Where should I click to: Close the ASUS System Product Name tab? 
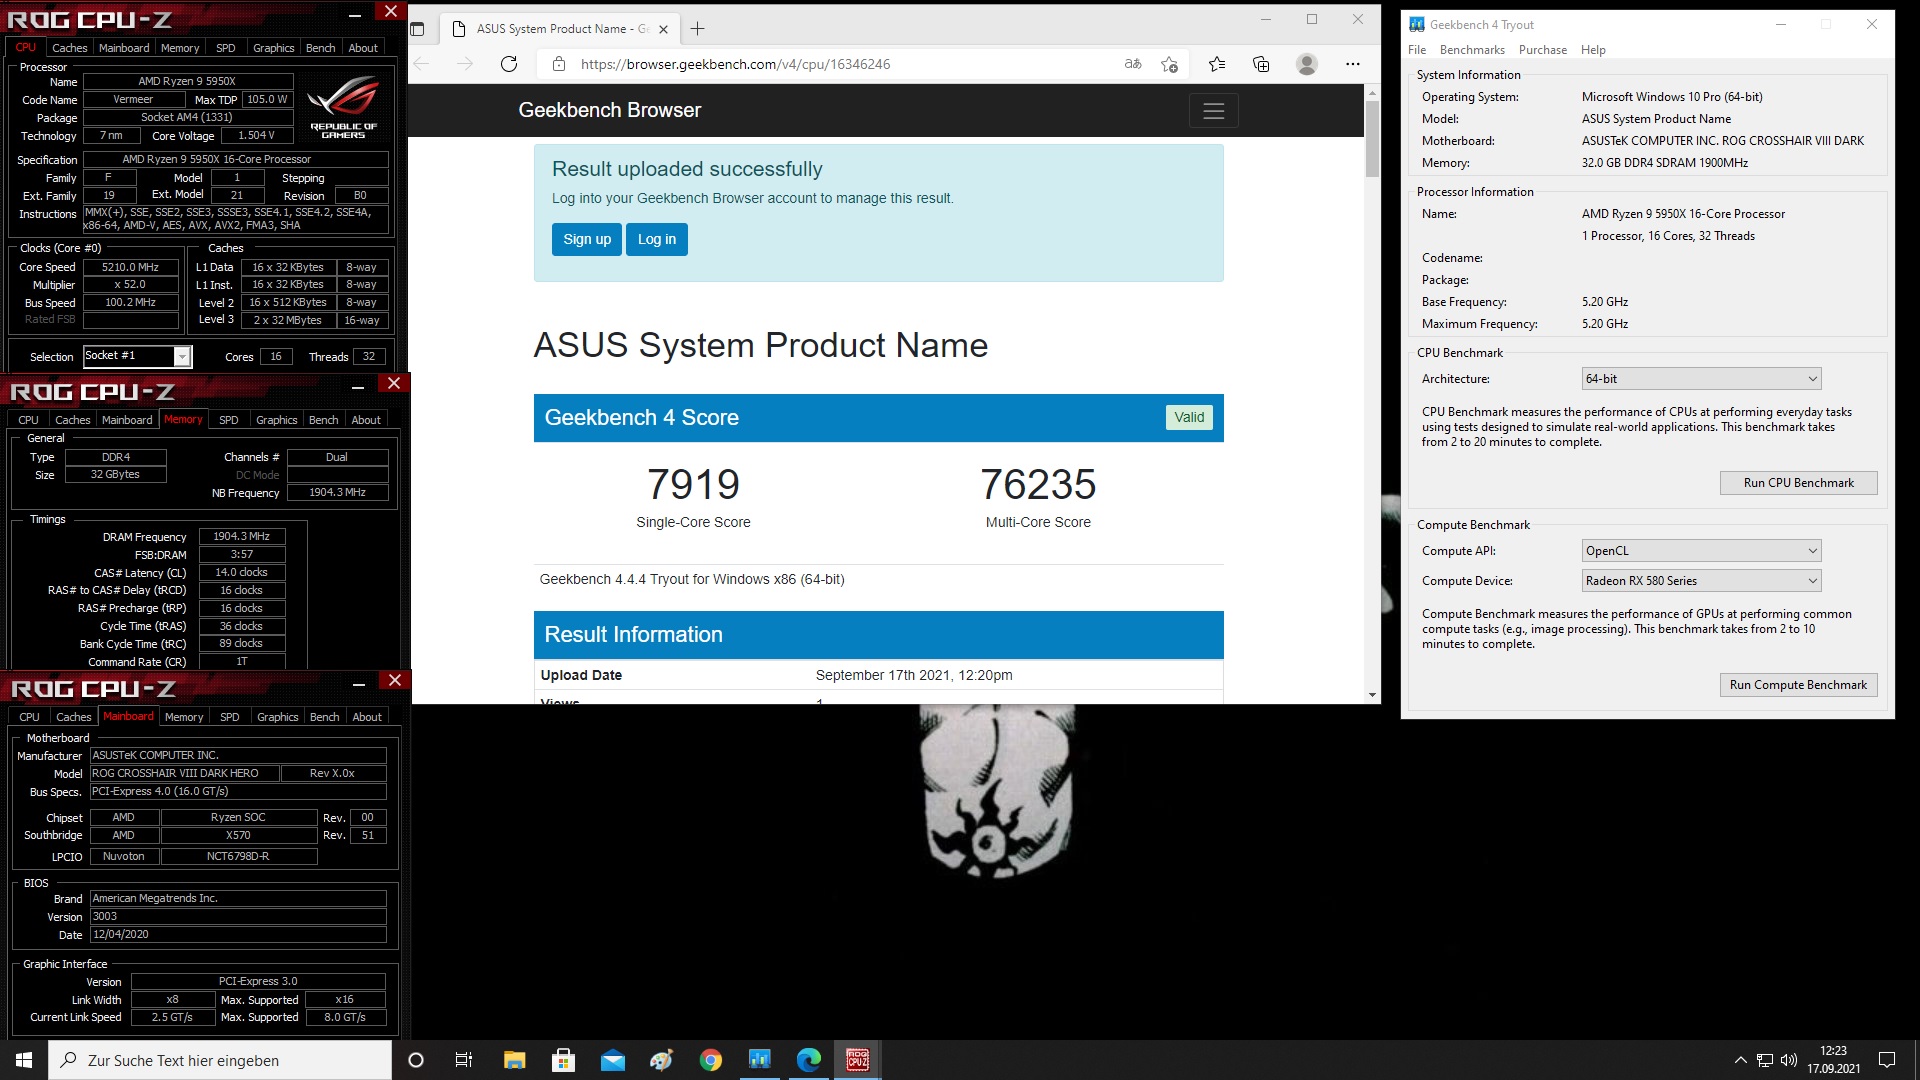click(x=663, y=29)
